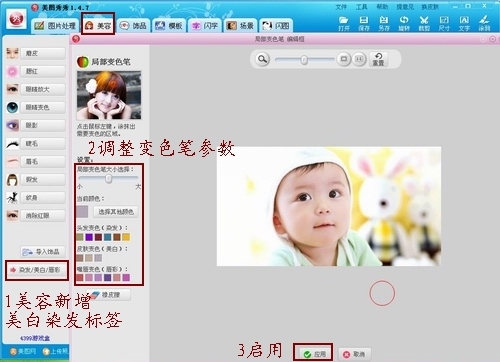Click the 腮红 blush icon
500x362 pixels.
pyautogui.click(x=12, y=71)
